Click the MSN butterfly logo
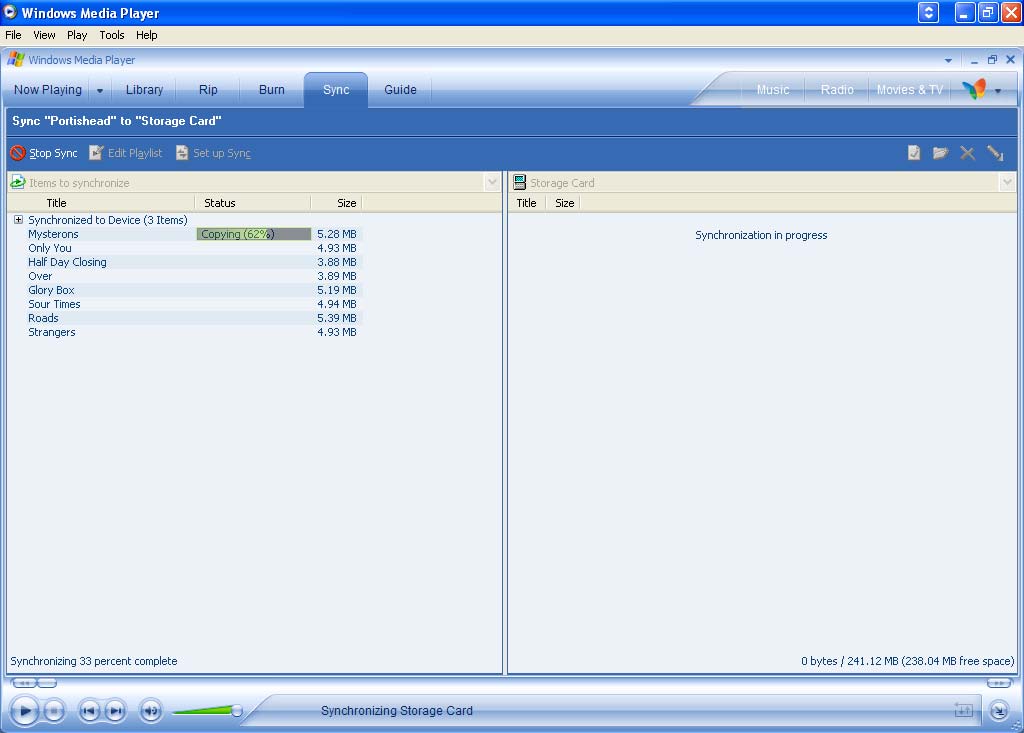1024x733 pixels. [974, 89]
